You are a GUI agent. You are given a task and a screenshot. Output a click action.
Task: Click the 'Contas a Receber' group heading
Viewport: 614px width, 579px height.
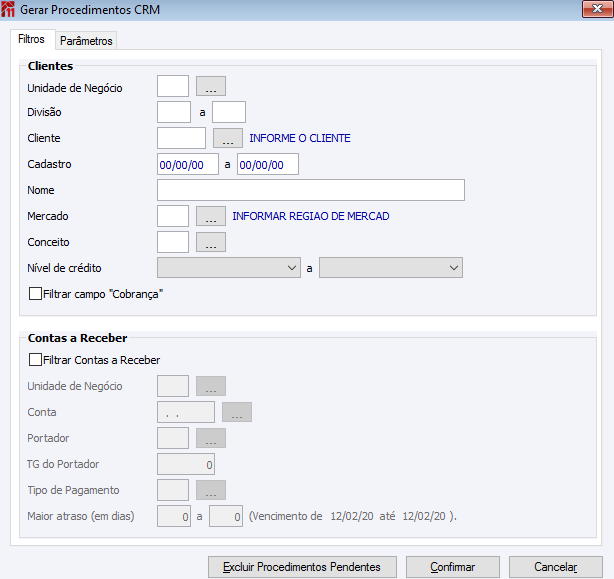pos(77,338)
